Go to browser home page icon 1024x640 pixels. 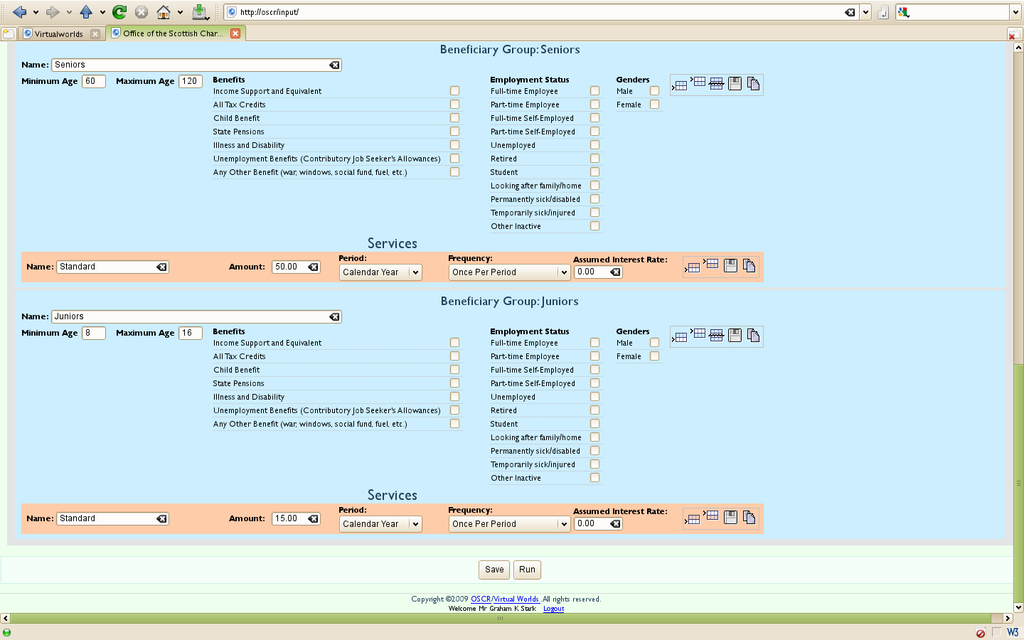pyautogui.click(x=163, y=12)
